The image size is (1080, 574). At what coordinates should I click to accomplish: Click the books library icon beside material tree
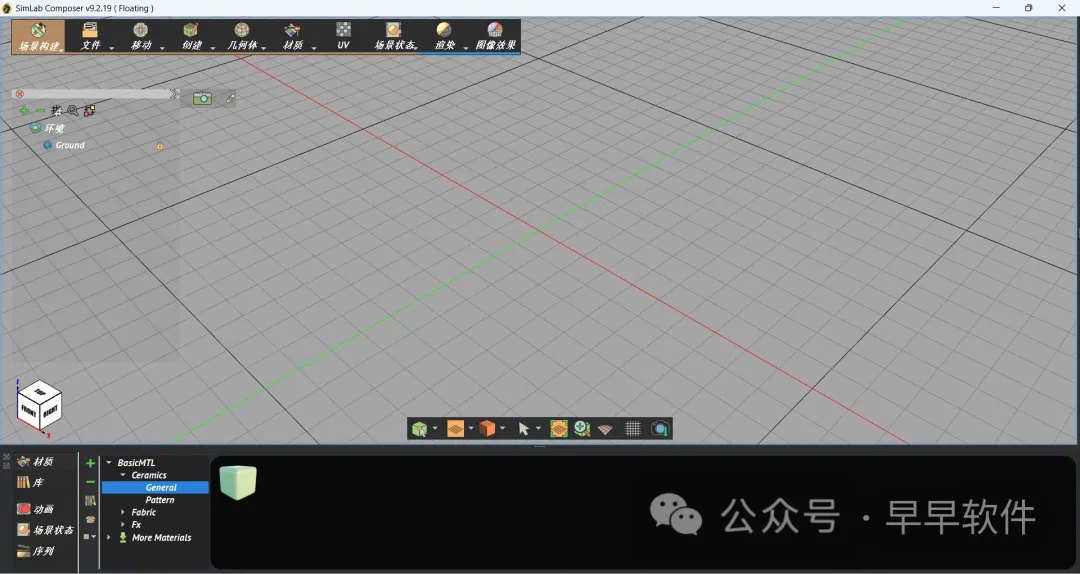click(90, 500)
